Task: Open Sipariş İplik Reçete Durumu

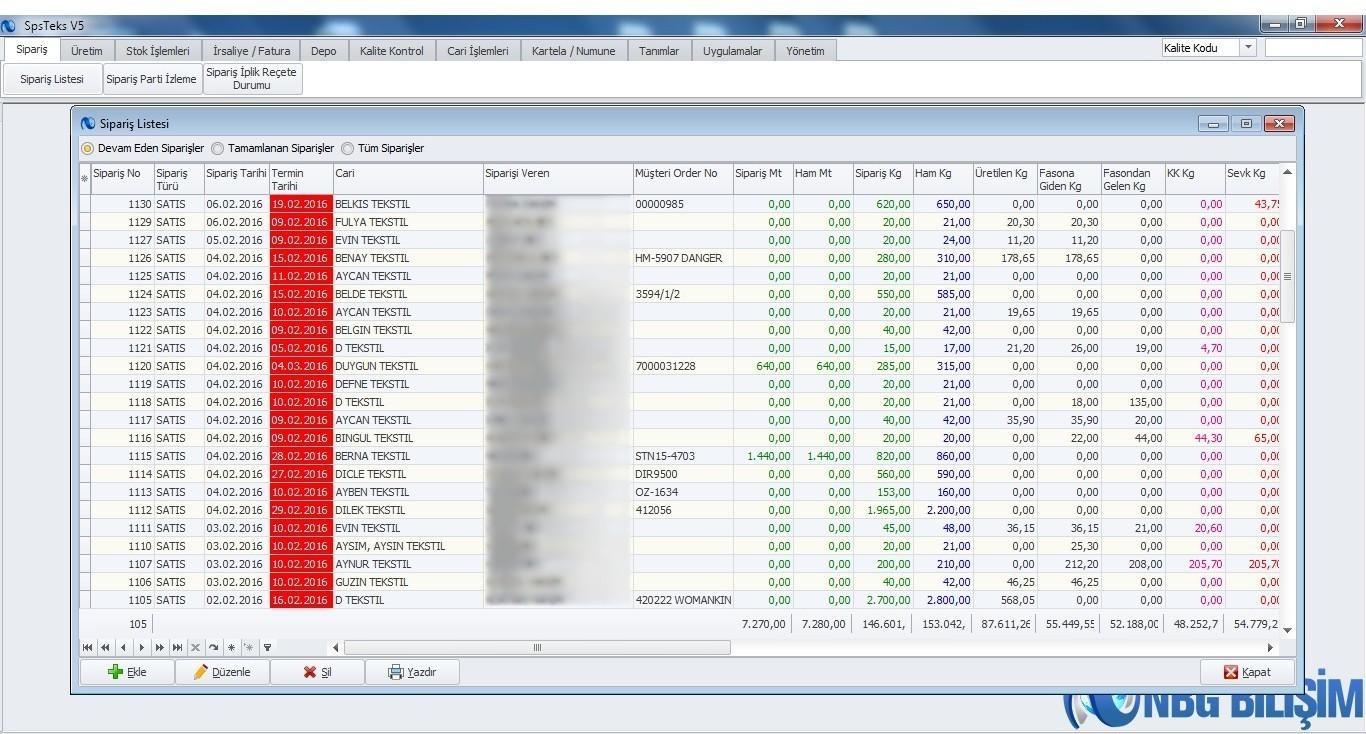Action: 252,79
